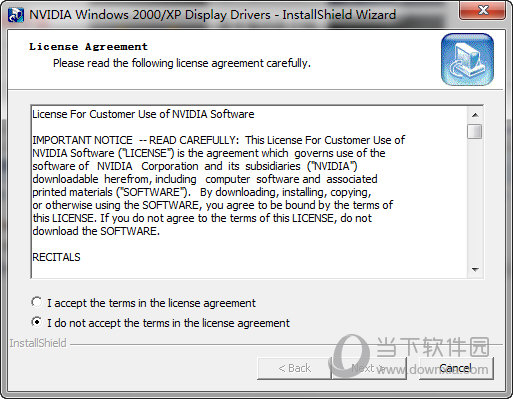513x399 pixels.
Task: Click the NVIDIA installer title bar icon
Action: click(x=16, y=15)
